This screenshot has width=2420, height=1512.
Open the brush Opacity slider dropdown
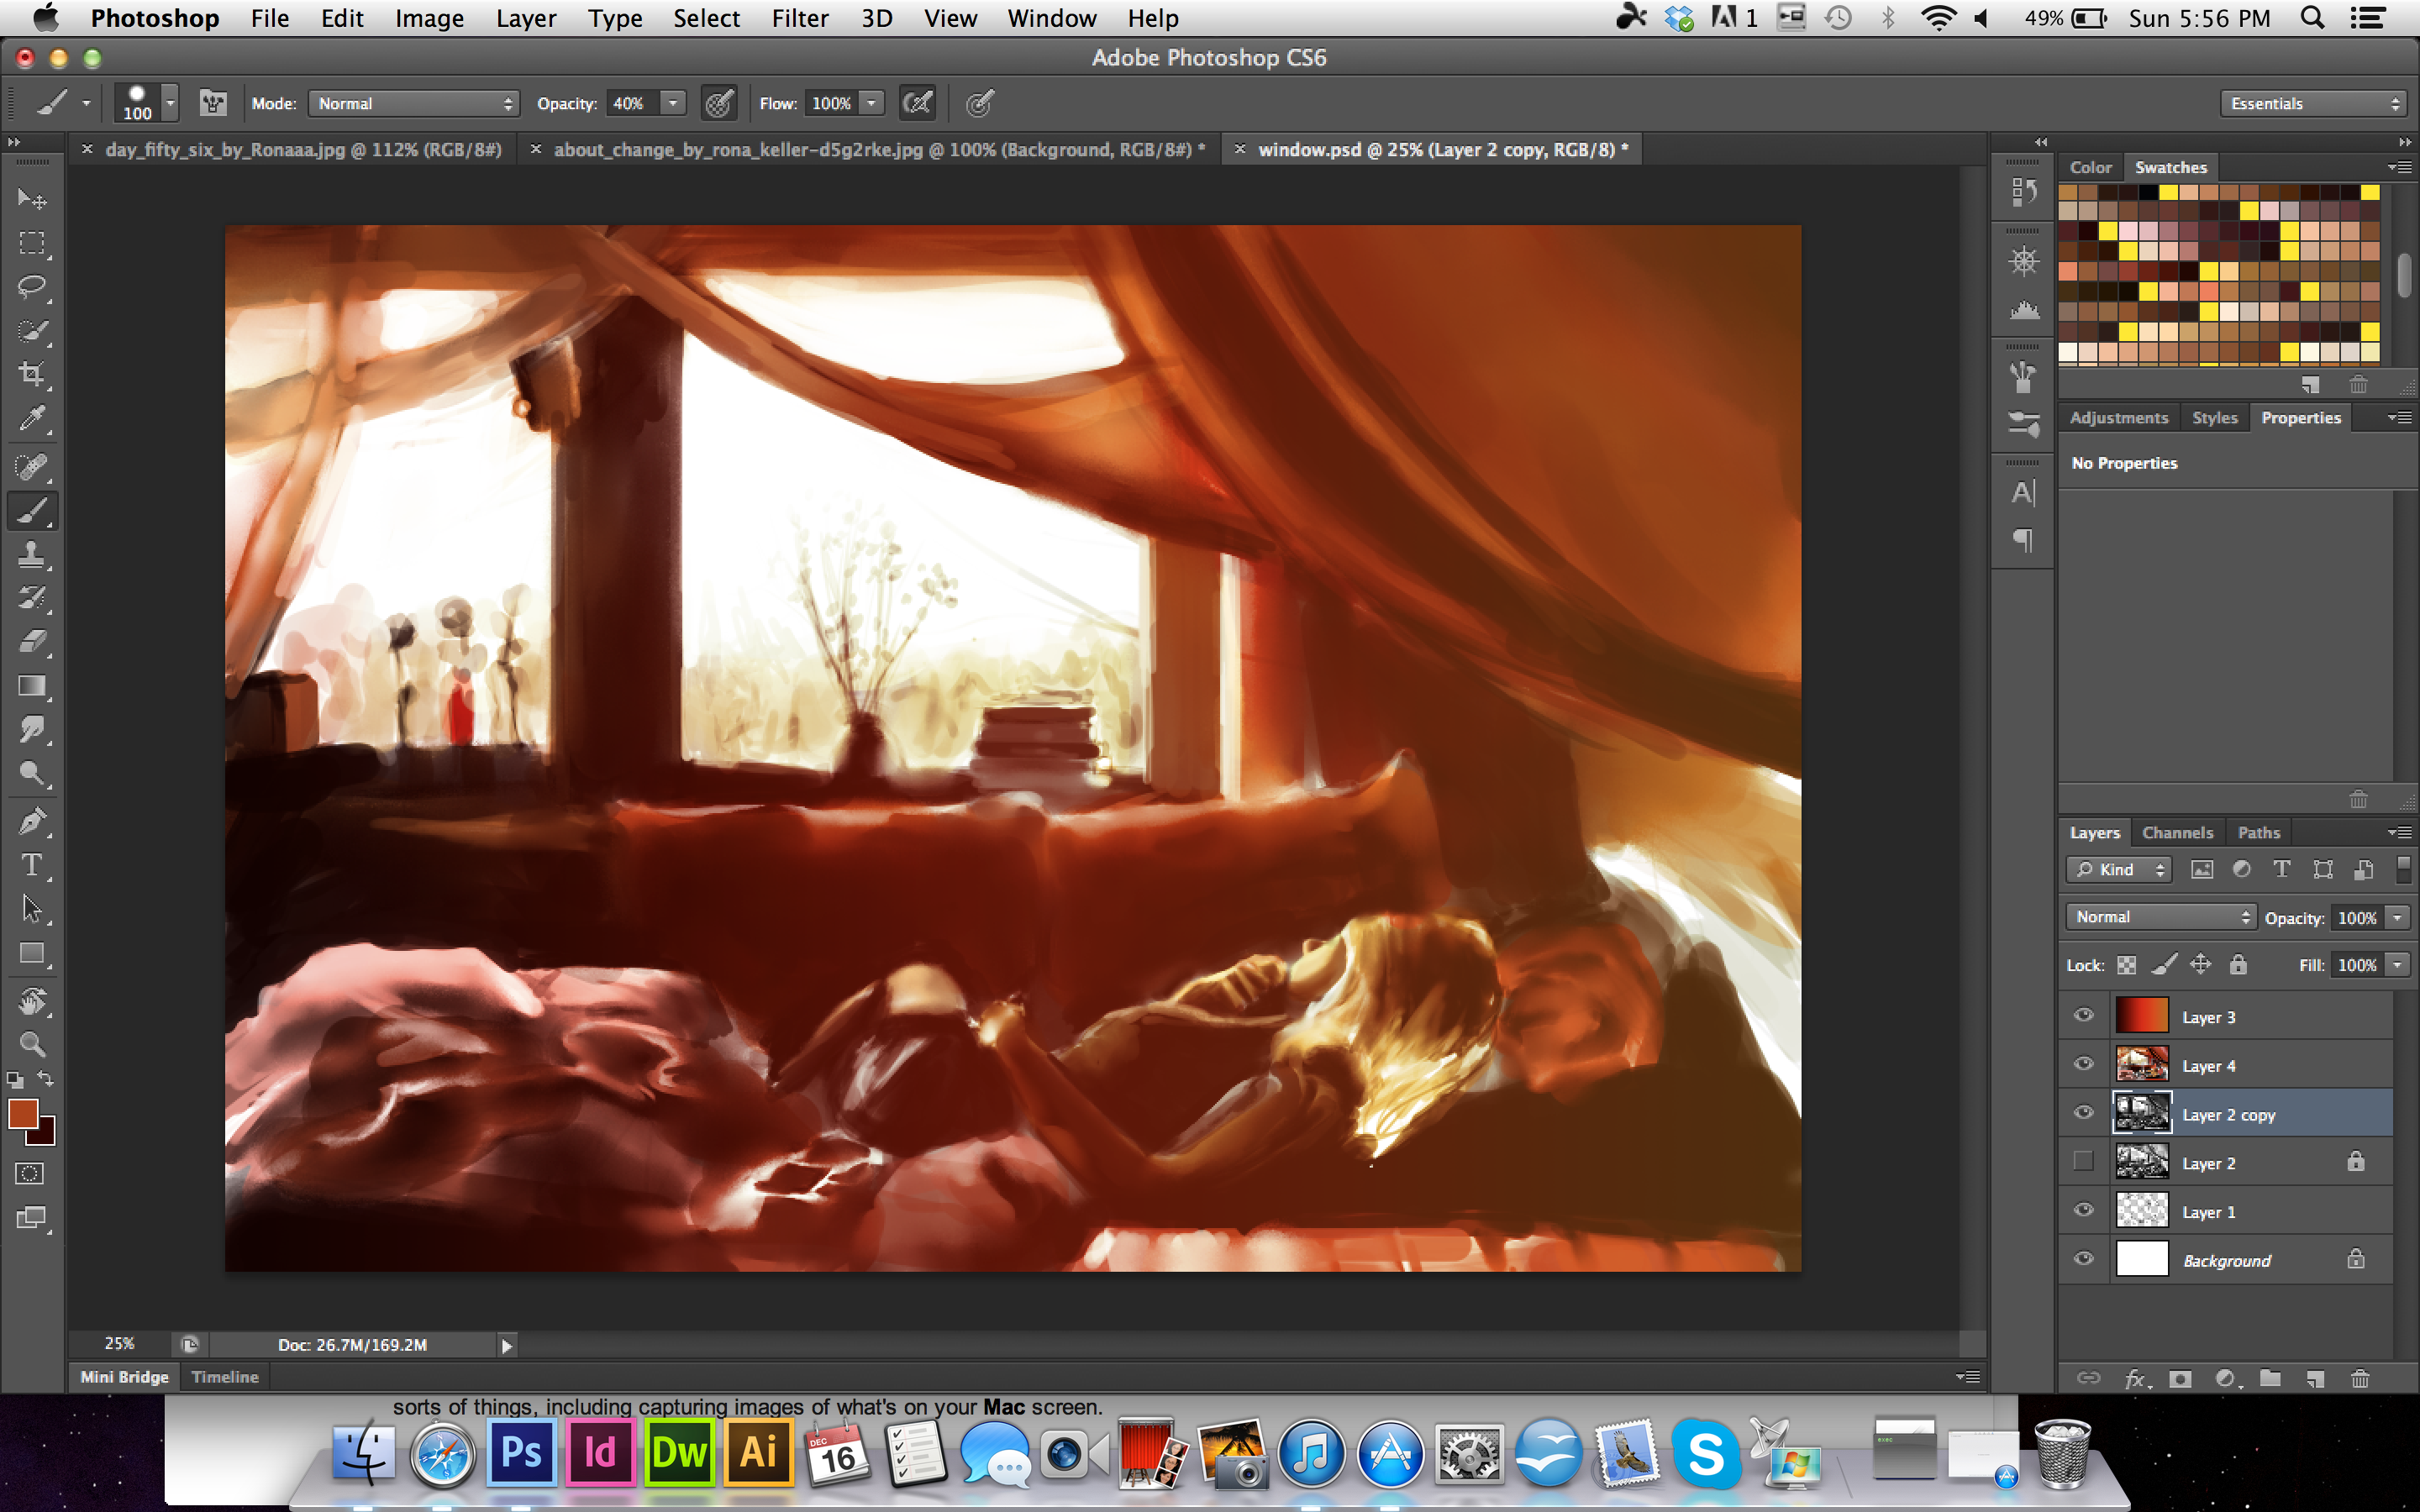point(674,103)
